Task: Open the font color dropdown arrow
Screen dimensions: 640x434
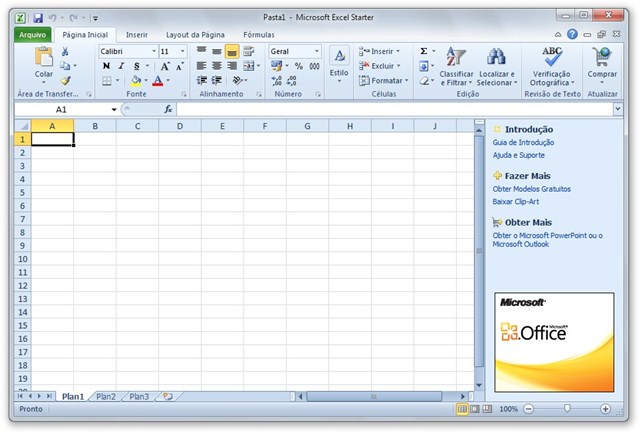Action: [168, 80]
